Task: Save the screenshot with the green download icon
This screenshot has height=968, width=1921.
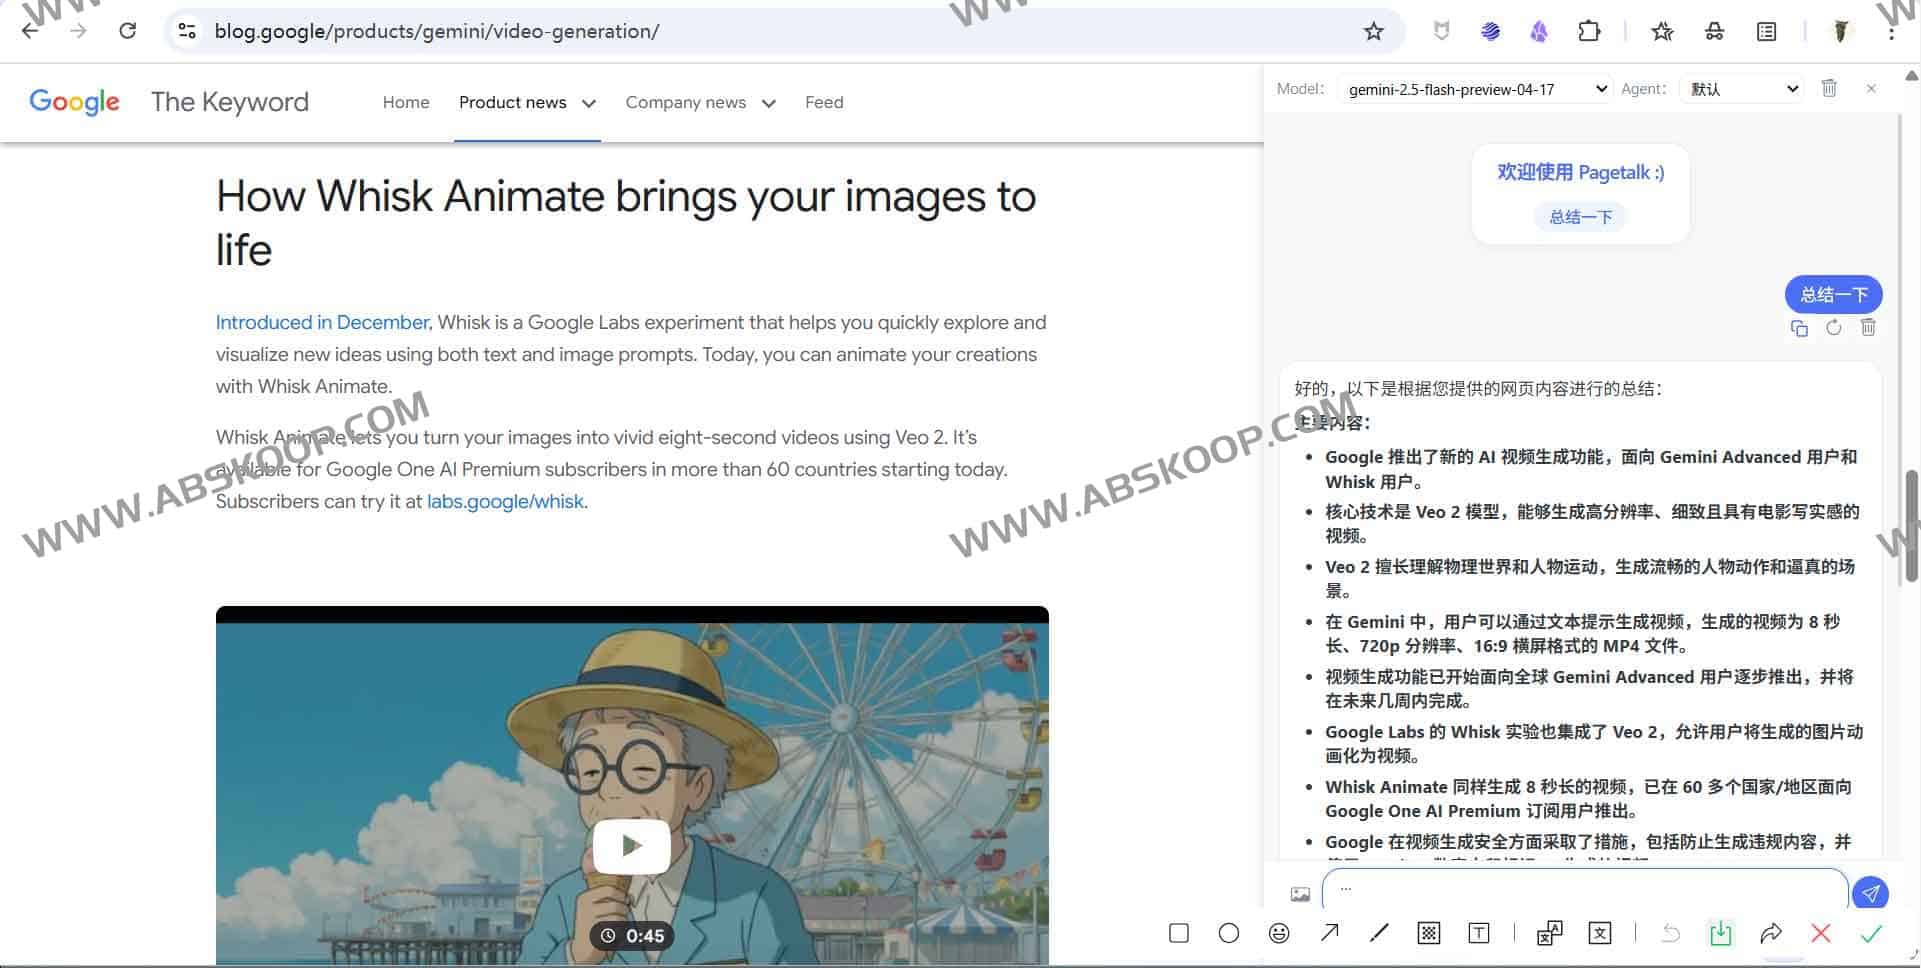Action: tap(1720, 933)
